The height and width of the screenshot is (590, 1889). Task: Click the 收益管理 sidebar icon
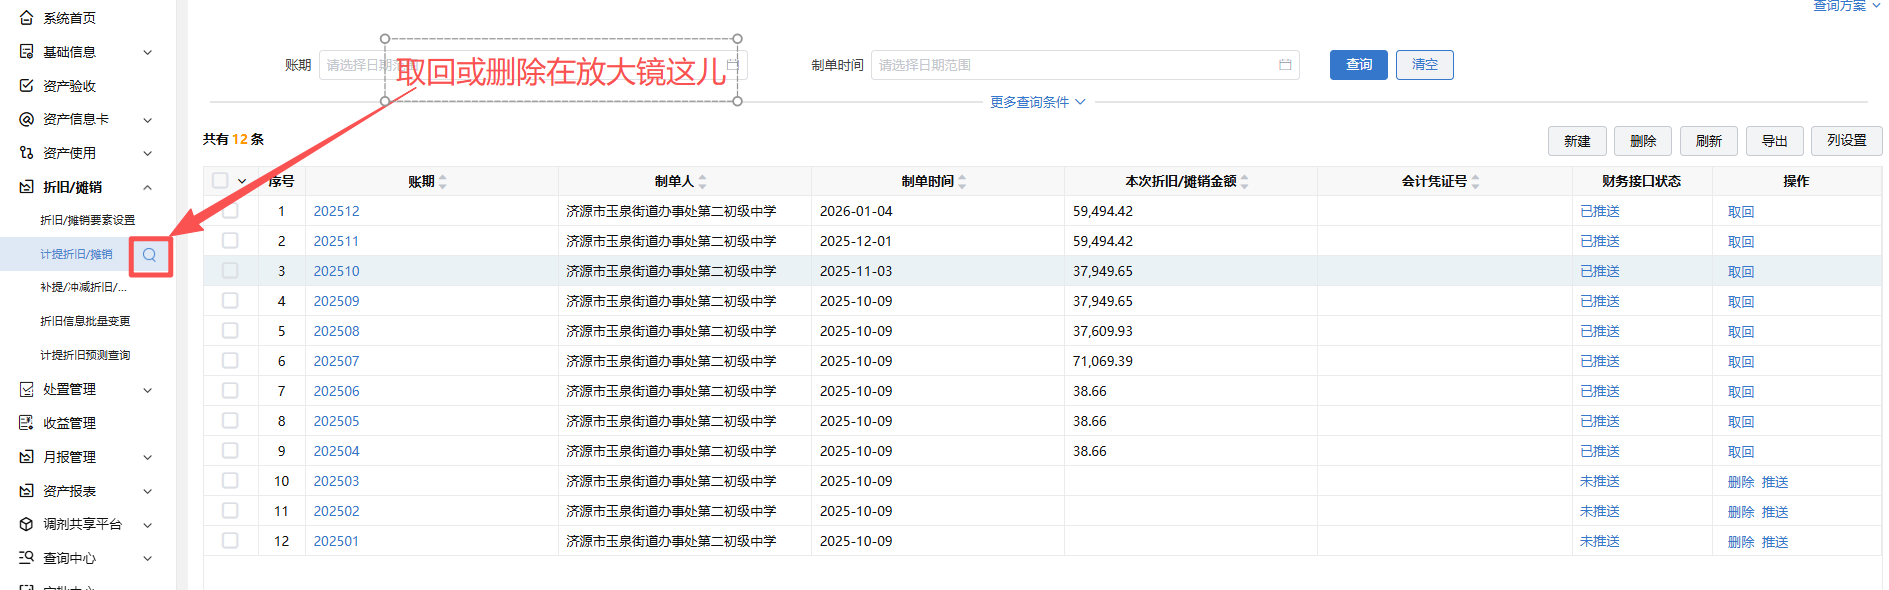pos(27,423)
